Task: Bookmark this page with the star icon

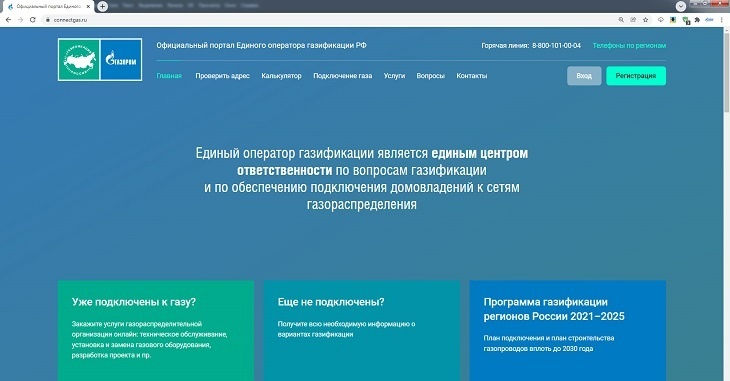Action: pyautogui.click(x=646, y=20)
